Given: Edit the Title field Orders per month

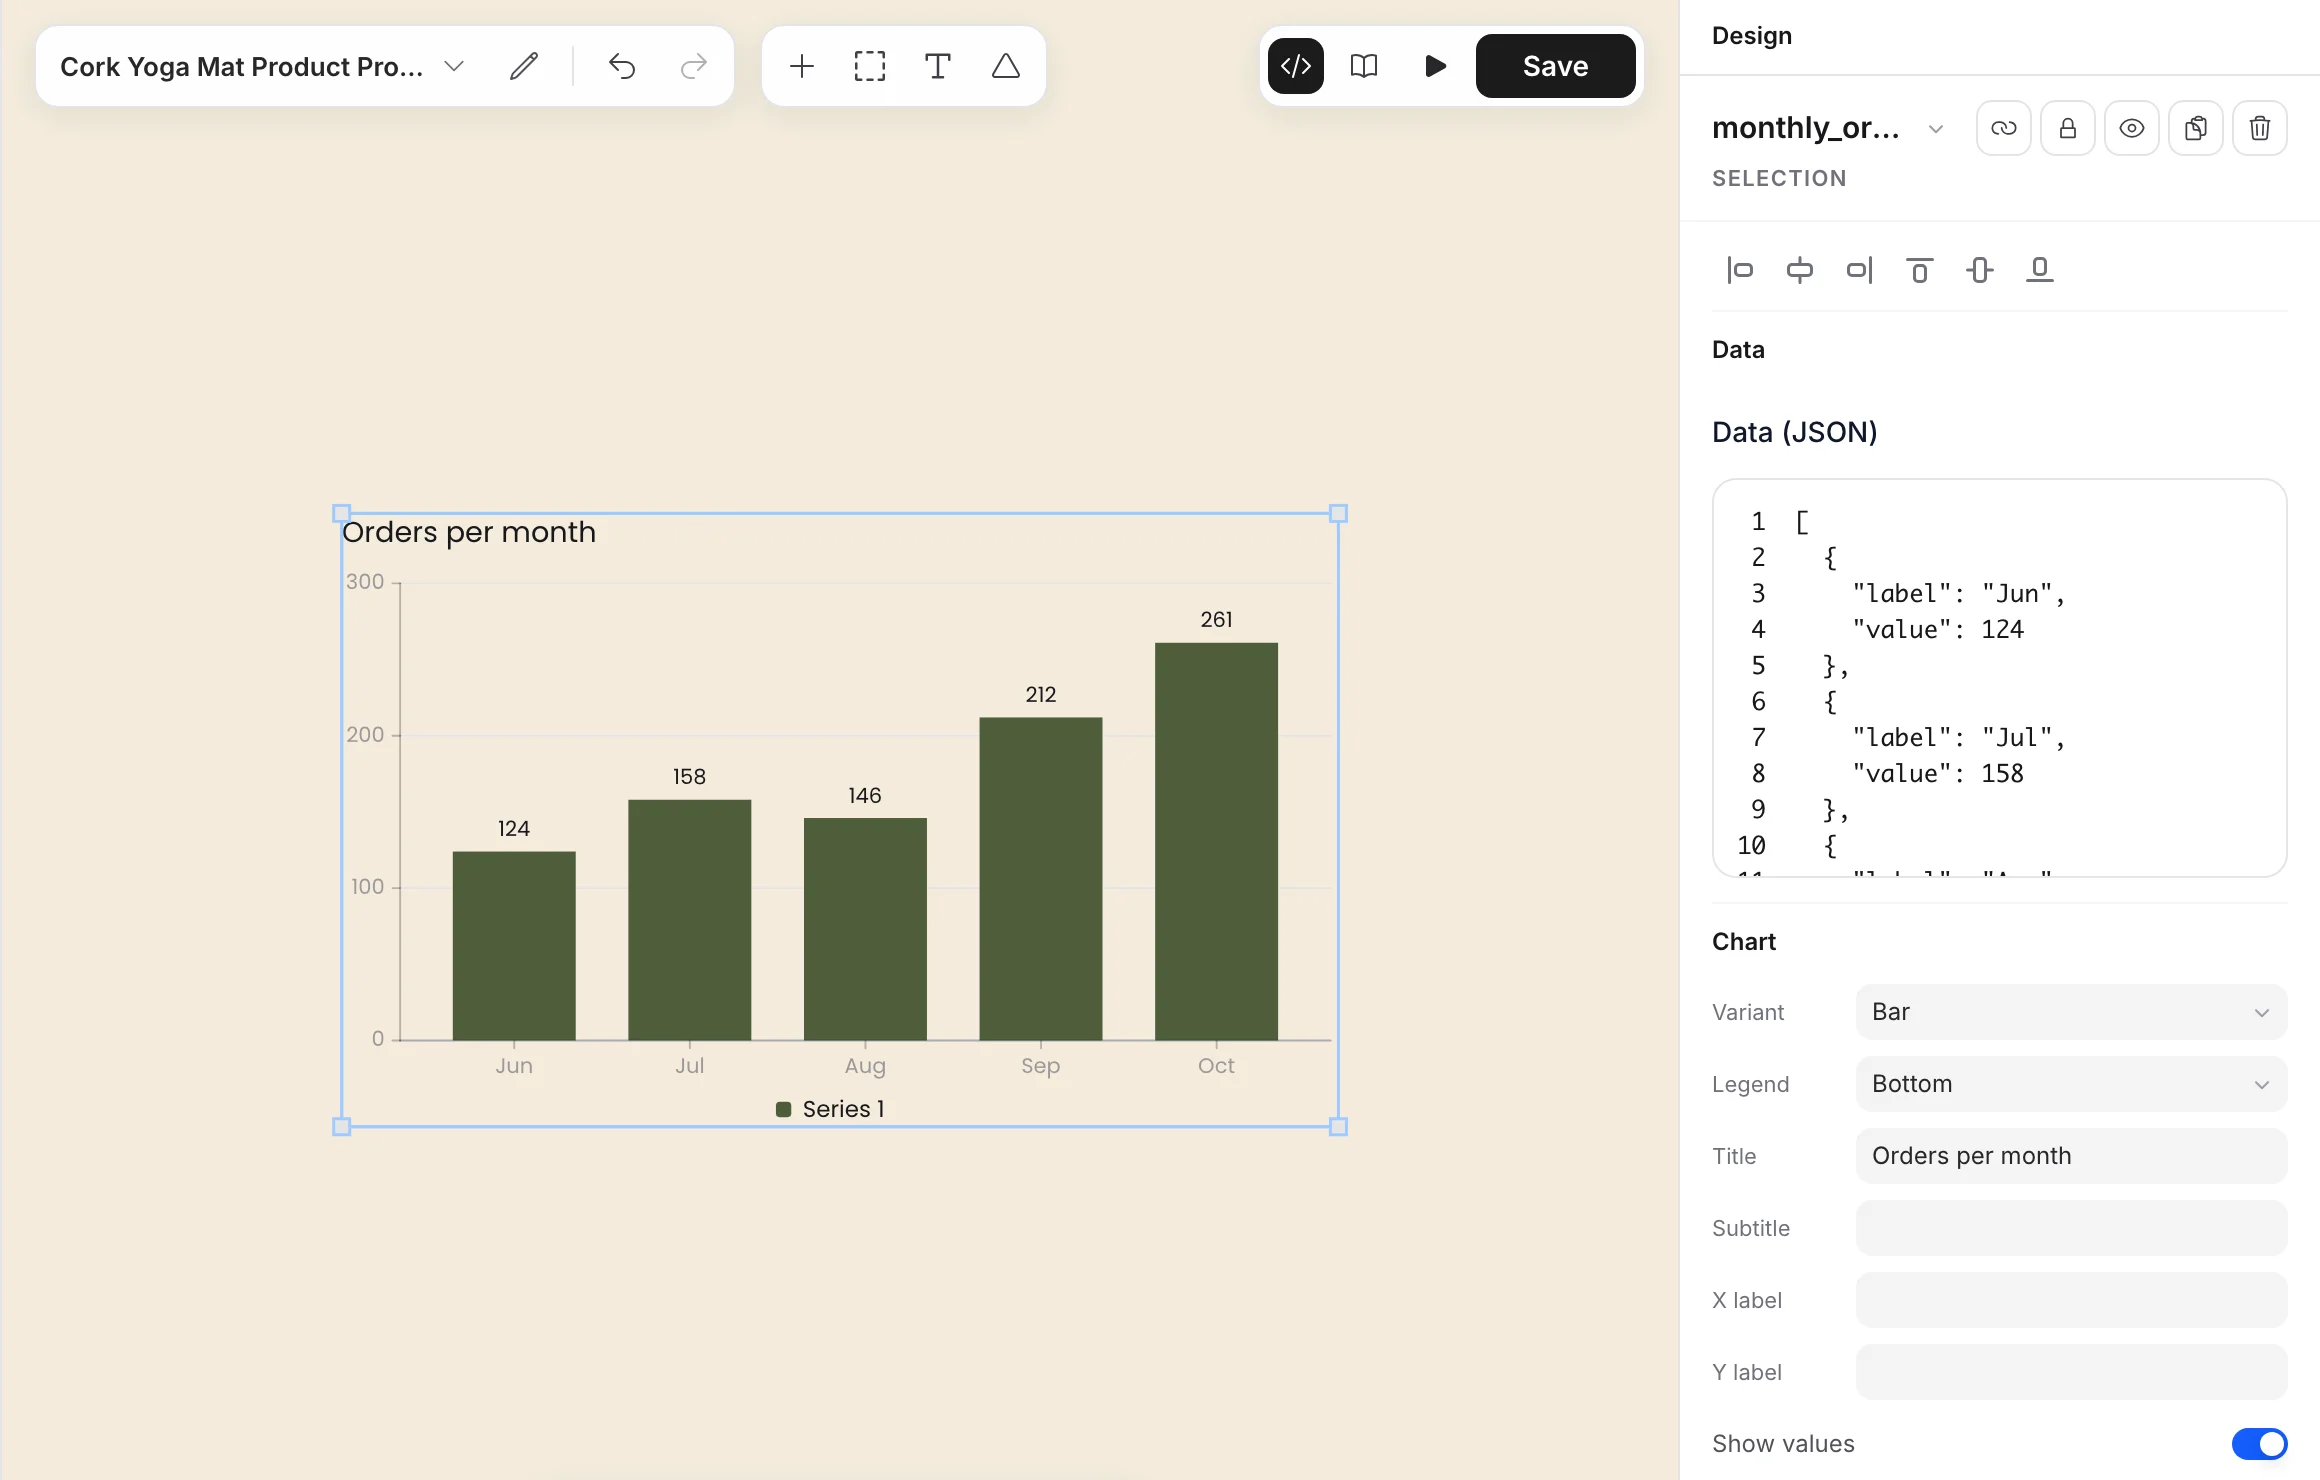Looking at the screenshot, I should point(2071,1156).
